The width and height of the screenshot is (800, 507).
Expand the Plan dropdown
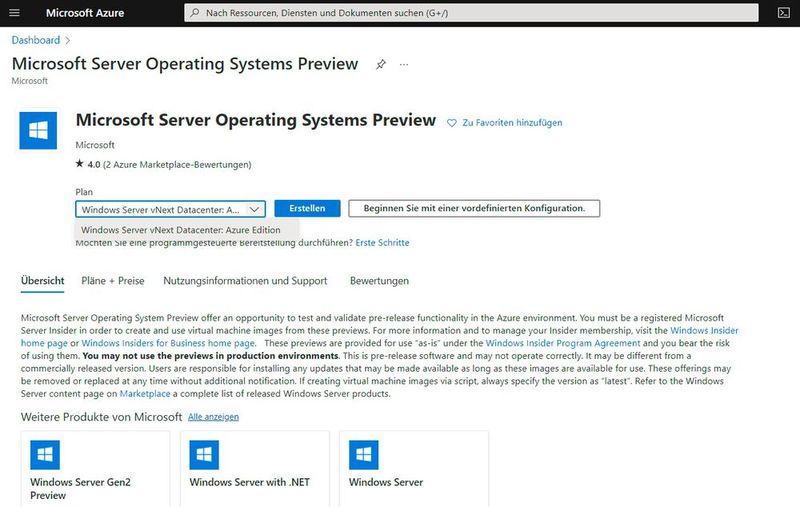tap(170, 209)
